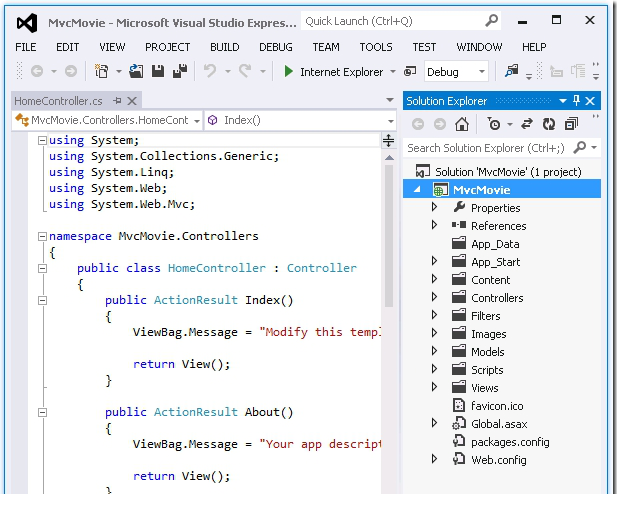Image resolution: width=617 pixels, height=513 pixels.
Task: Select the App_Data folder
Action: pos(495,244)
